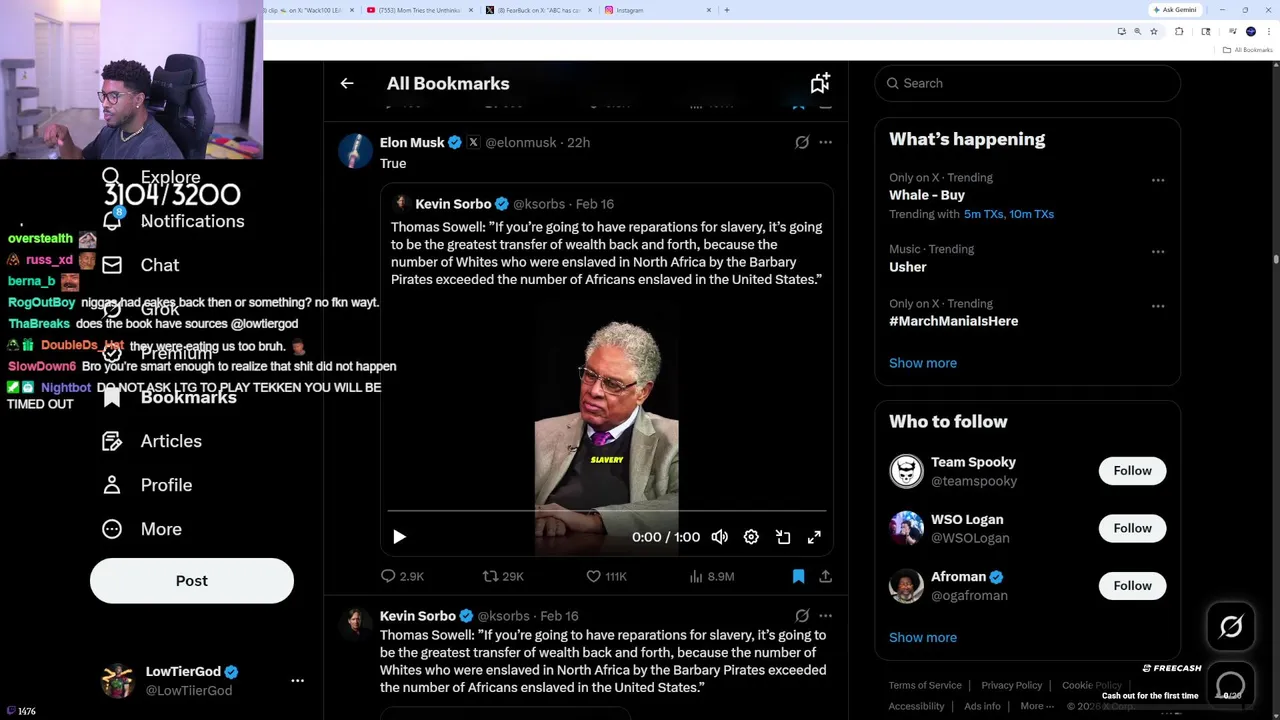Open Elon Musk's profile avatar
This screenshot has width=1280, height=720.
(355, 151)
